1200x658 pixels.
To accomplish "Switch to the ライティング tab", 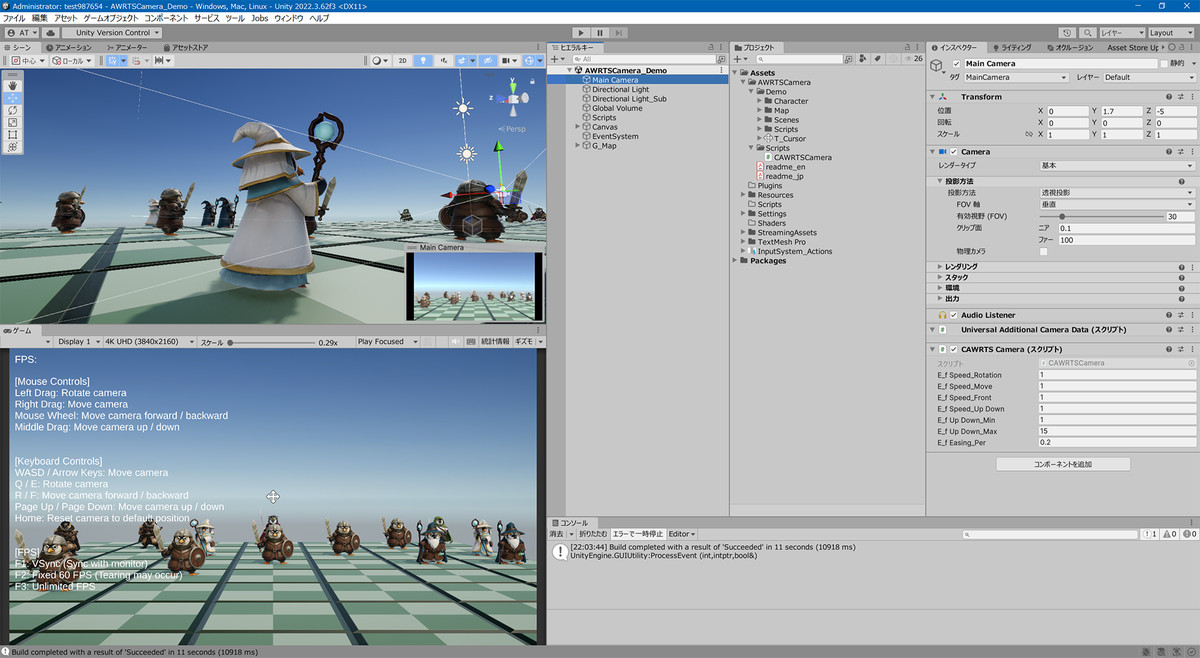I will (1017, 47).
